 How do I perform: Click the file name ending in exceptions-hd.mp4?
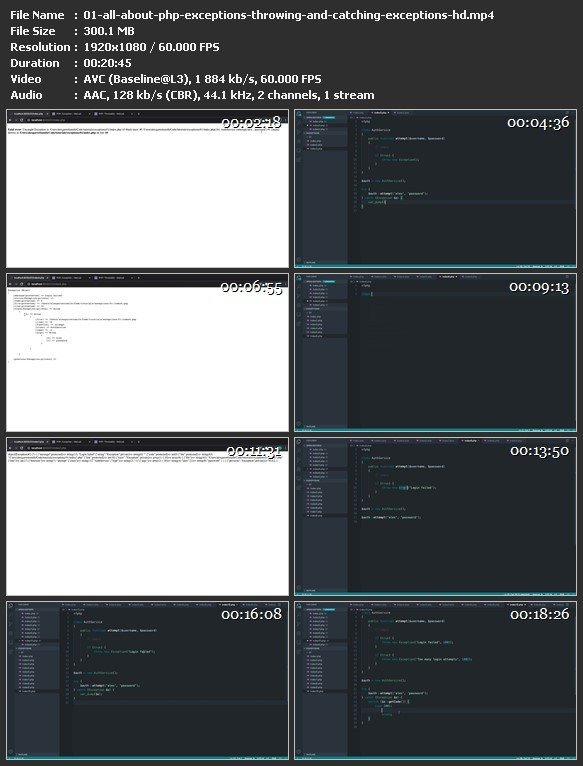[289, 15]
